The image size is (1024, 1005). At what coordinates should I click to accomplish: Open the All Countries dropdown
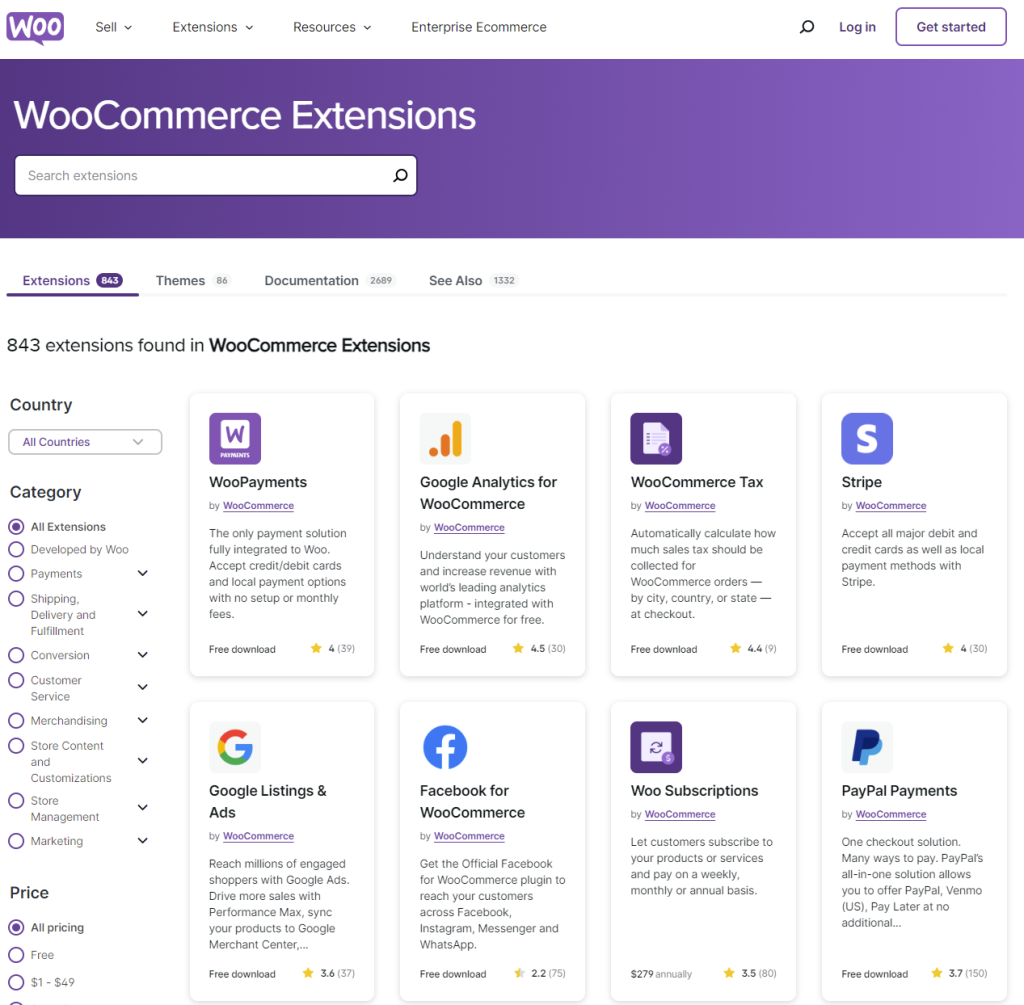point(85,442)
